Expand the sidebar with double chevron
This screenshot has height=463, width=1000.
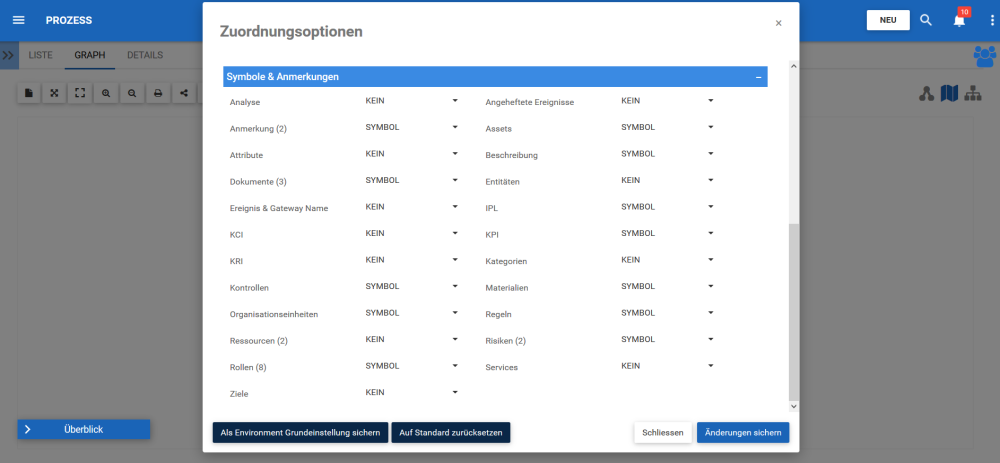(8, 55)
